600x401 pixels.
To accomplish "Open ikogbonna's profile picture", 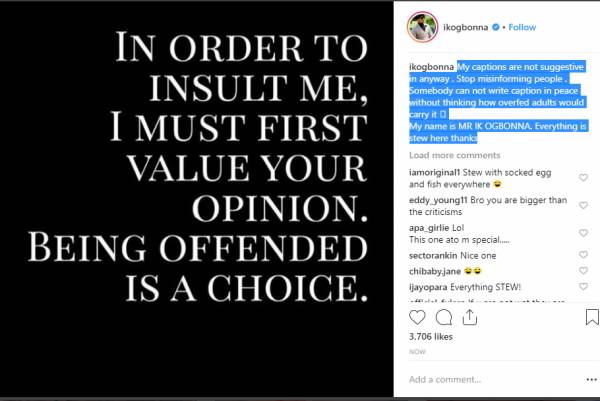I will (x=420, y=27).
